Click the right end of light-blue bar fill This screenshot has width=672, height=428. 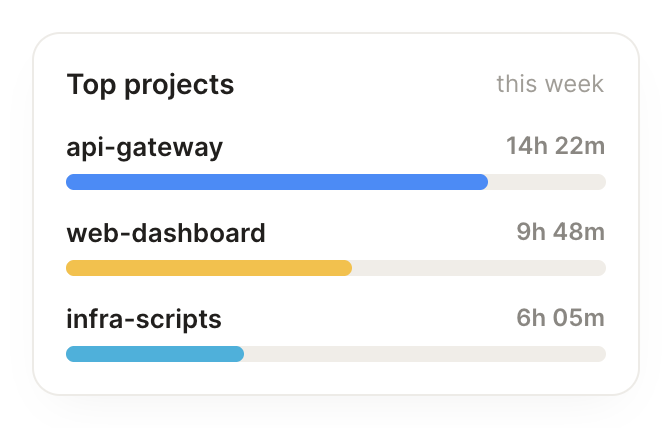240,354
